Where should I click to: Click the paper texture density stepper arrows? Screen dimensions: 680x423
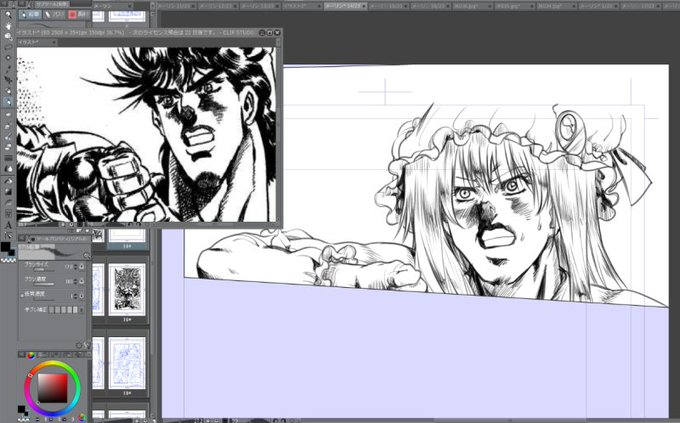75,296
